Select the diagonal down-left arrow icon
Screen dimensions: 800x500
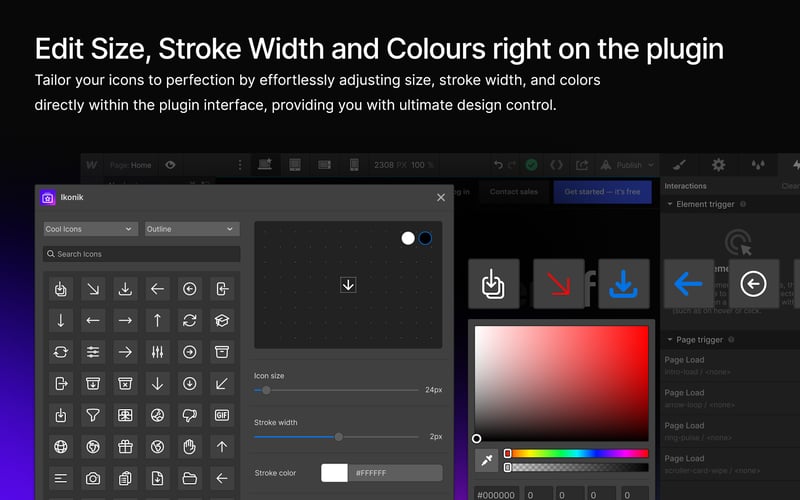[x=222, y=384]
